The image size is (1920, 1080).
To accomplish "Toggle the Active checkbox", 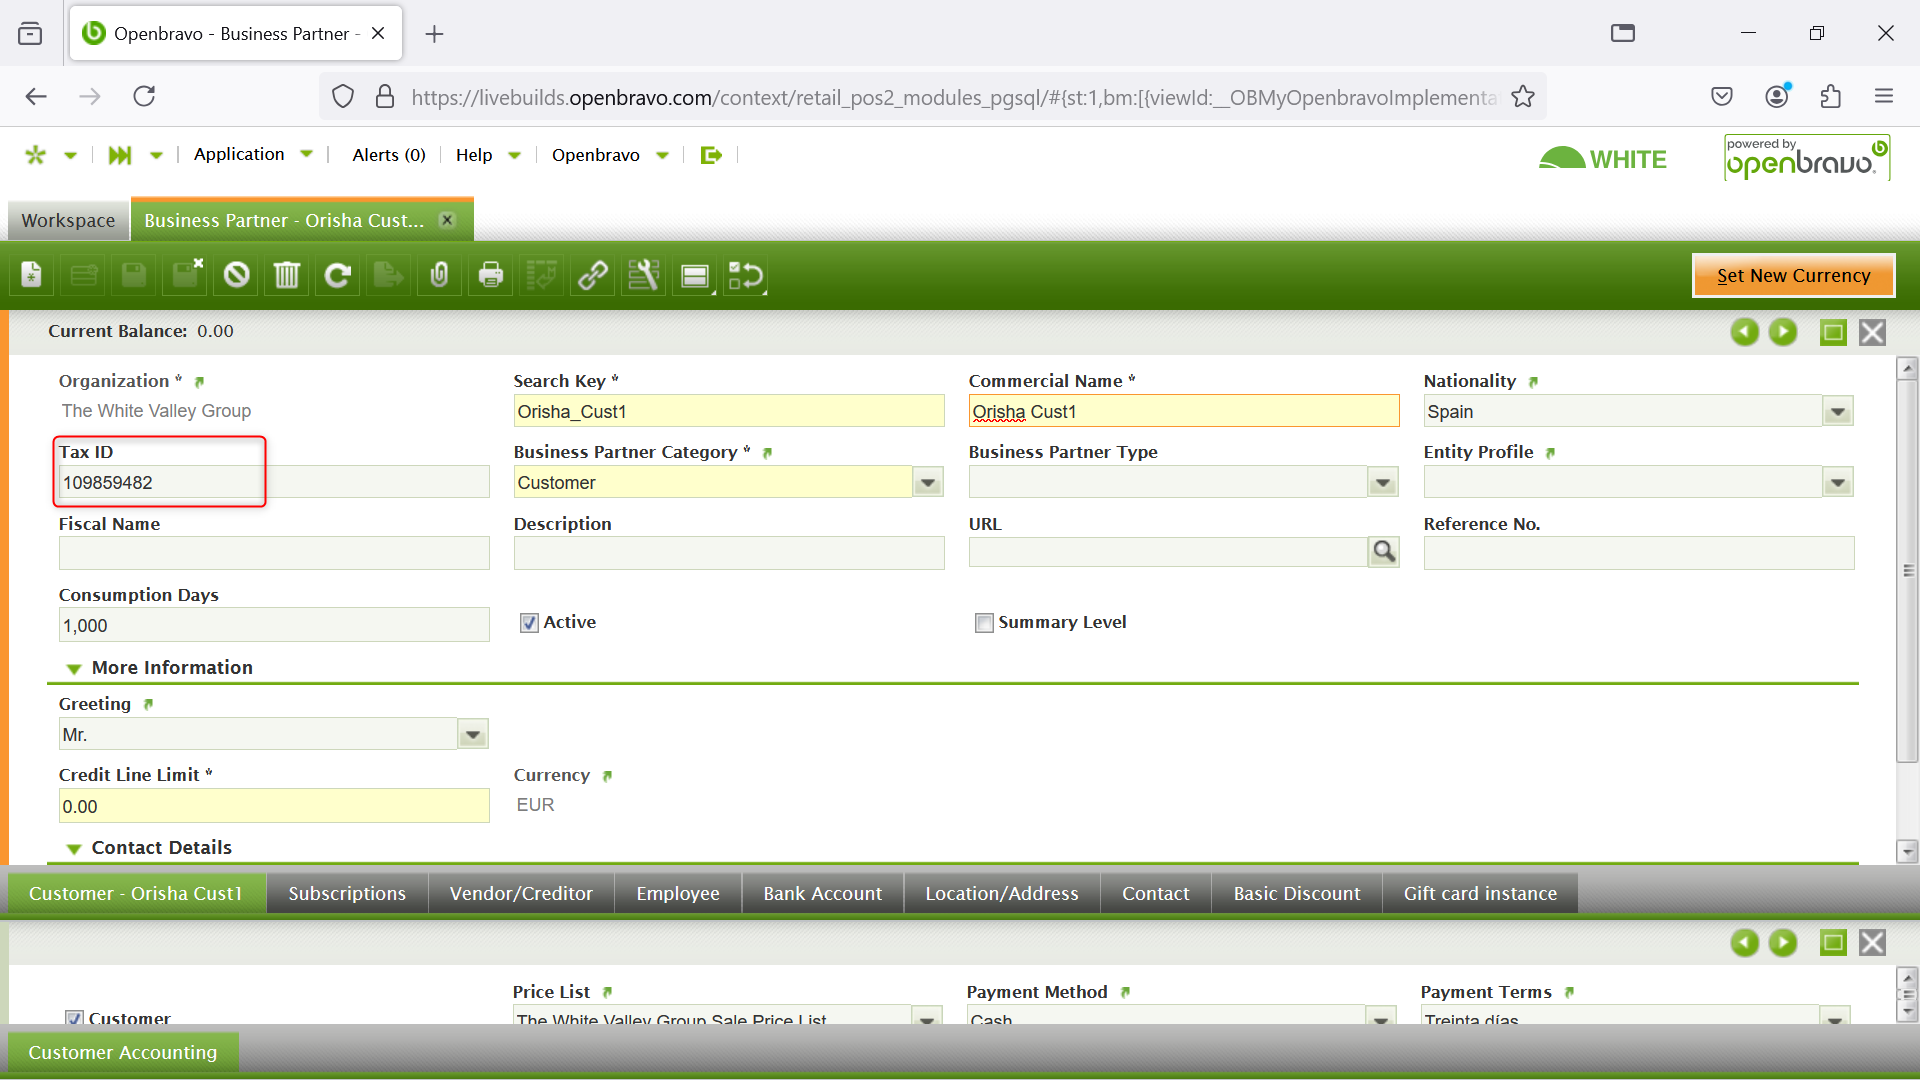I will point(530,623).
